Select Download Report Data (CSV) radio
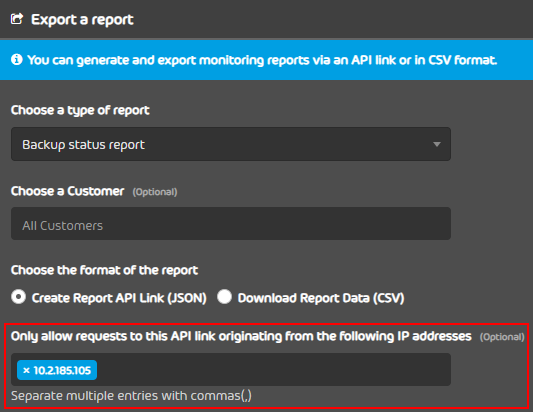 tap(224, 297)
